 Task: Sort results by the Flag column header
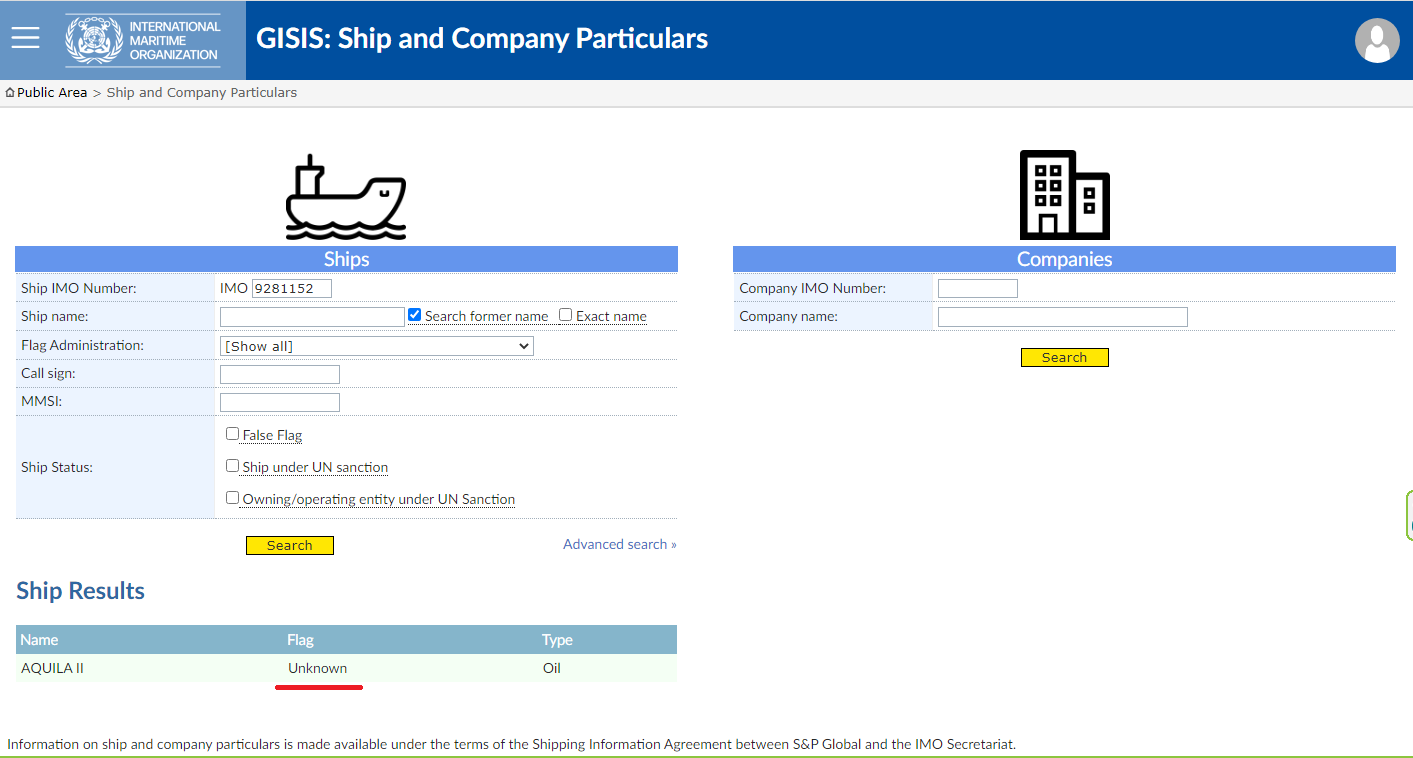pyautogui.click(x=300, y=640)
